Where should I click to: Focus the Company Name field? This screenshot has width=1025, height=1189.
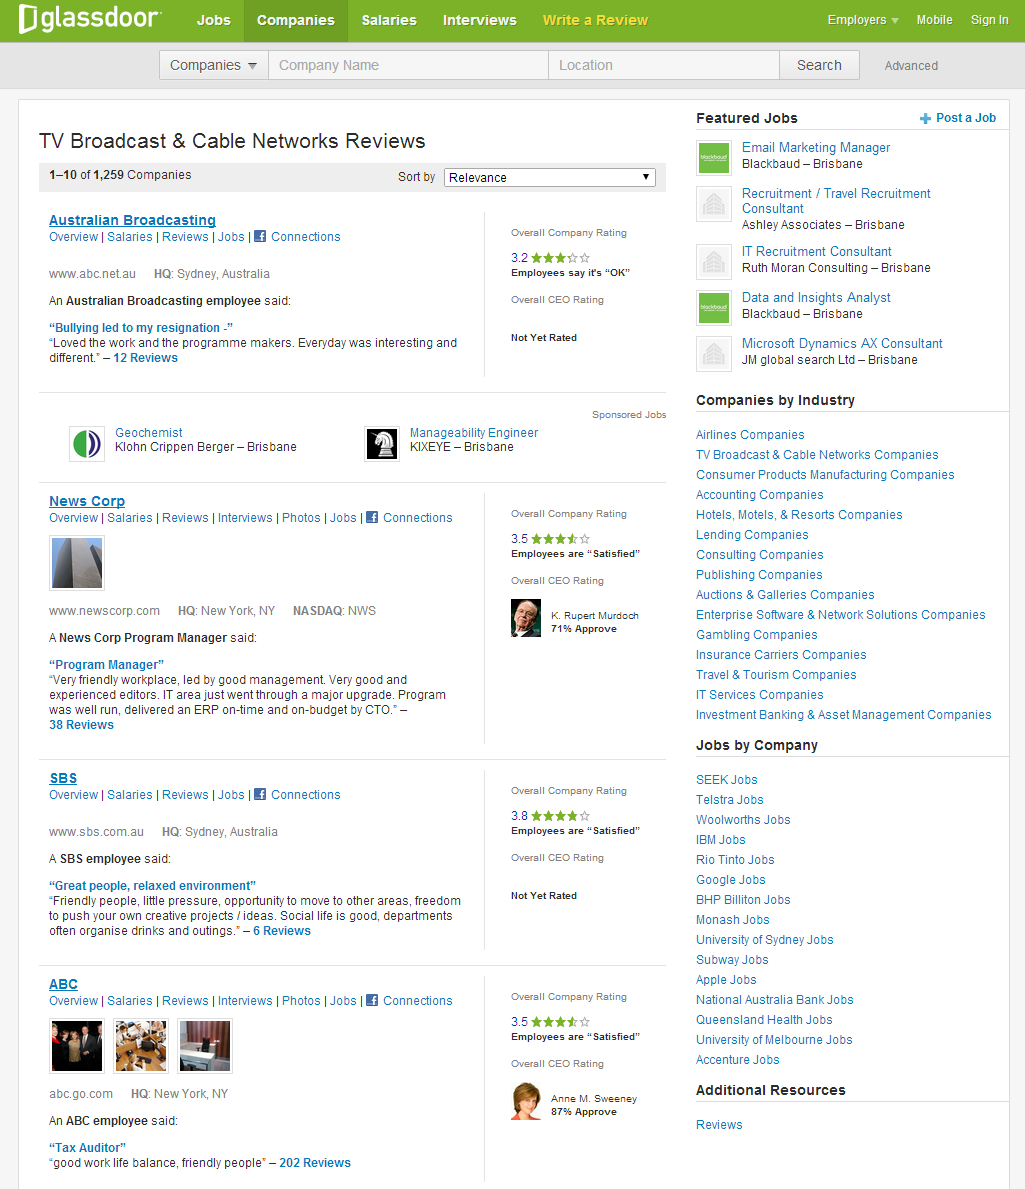pos(409,65)
